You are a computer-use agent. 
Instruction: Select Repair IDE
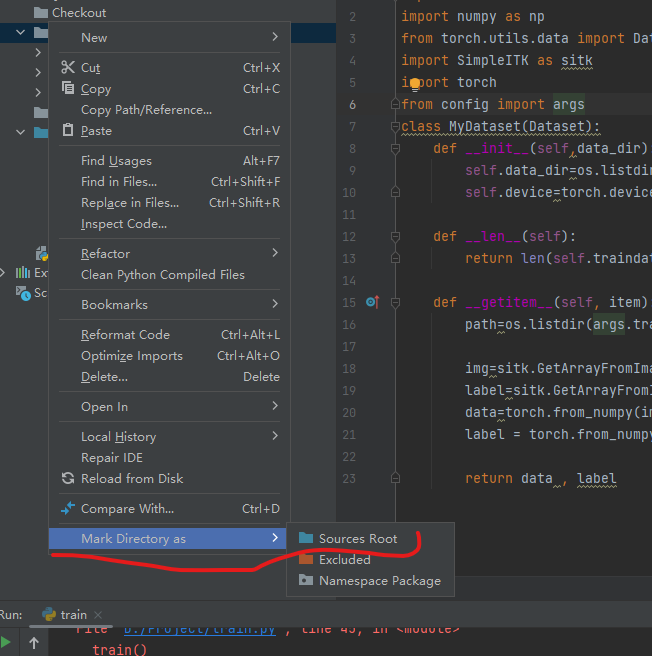coord(169,458)
